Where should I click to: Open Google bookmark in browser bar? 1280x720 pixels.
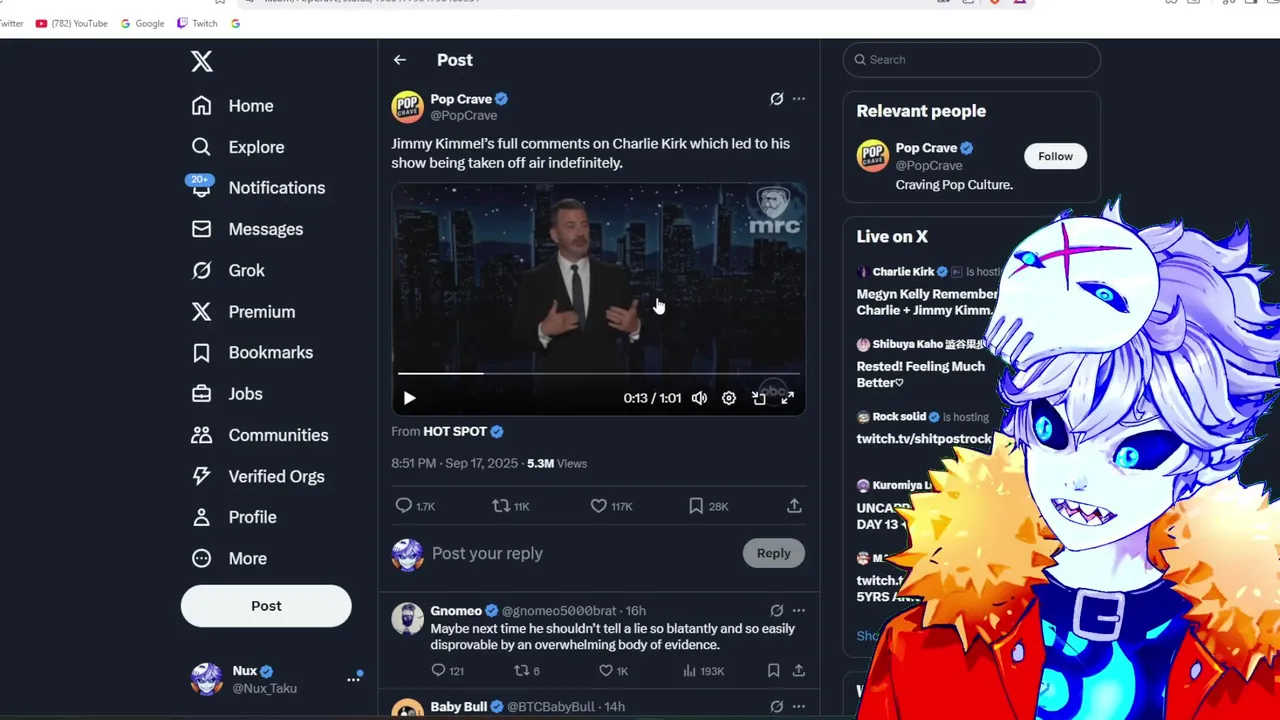tap(142, 23)
